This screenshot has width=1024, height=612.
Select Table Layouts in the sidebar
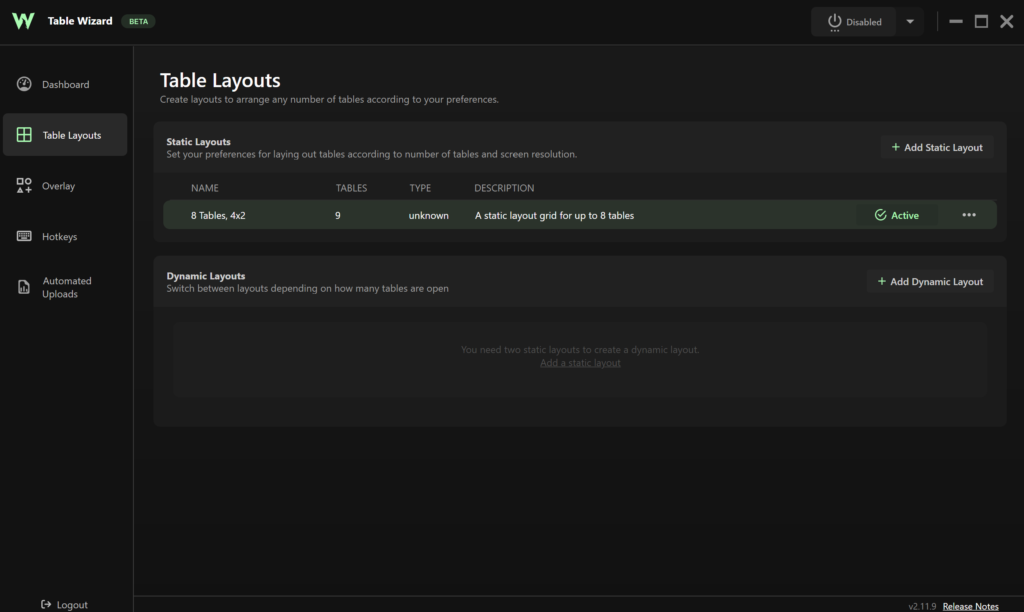point(65,135)
